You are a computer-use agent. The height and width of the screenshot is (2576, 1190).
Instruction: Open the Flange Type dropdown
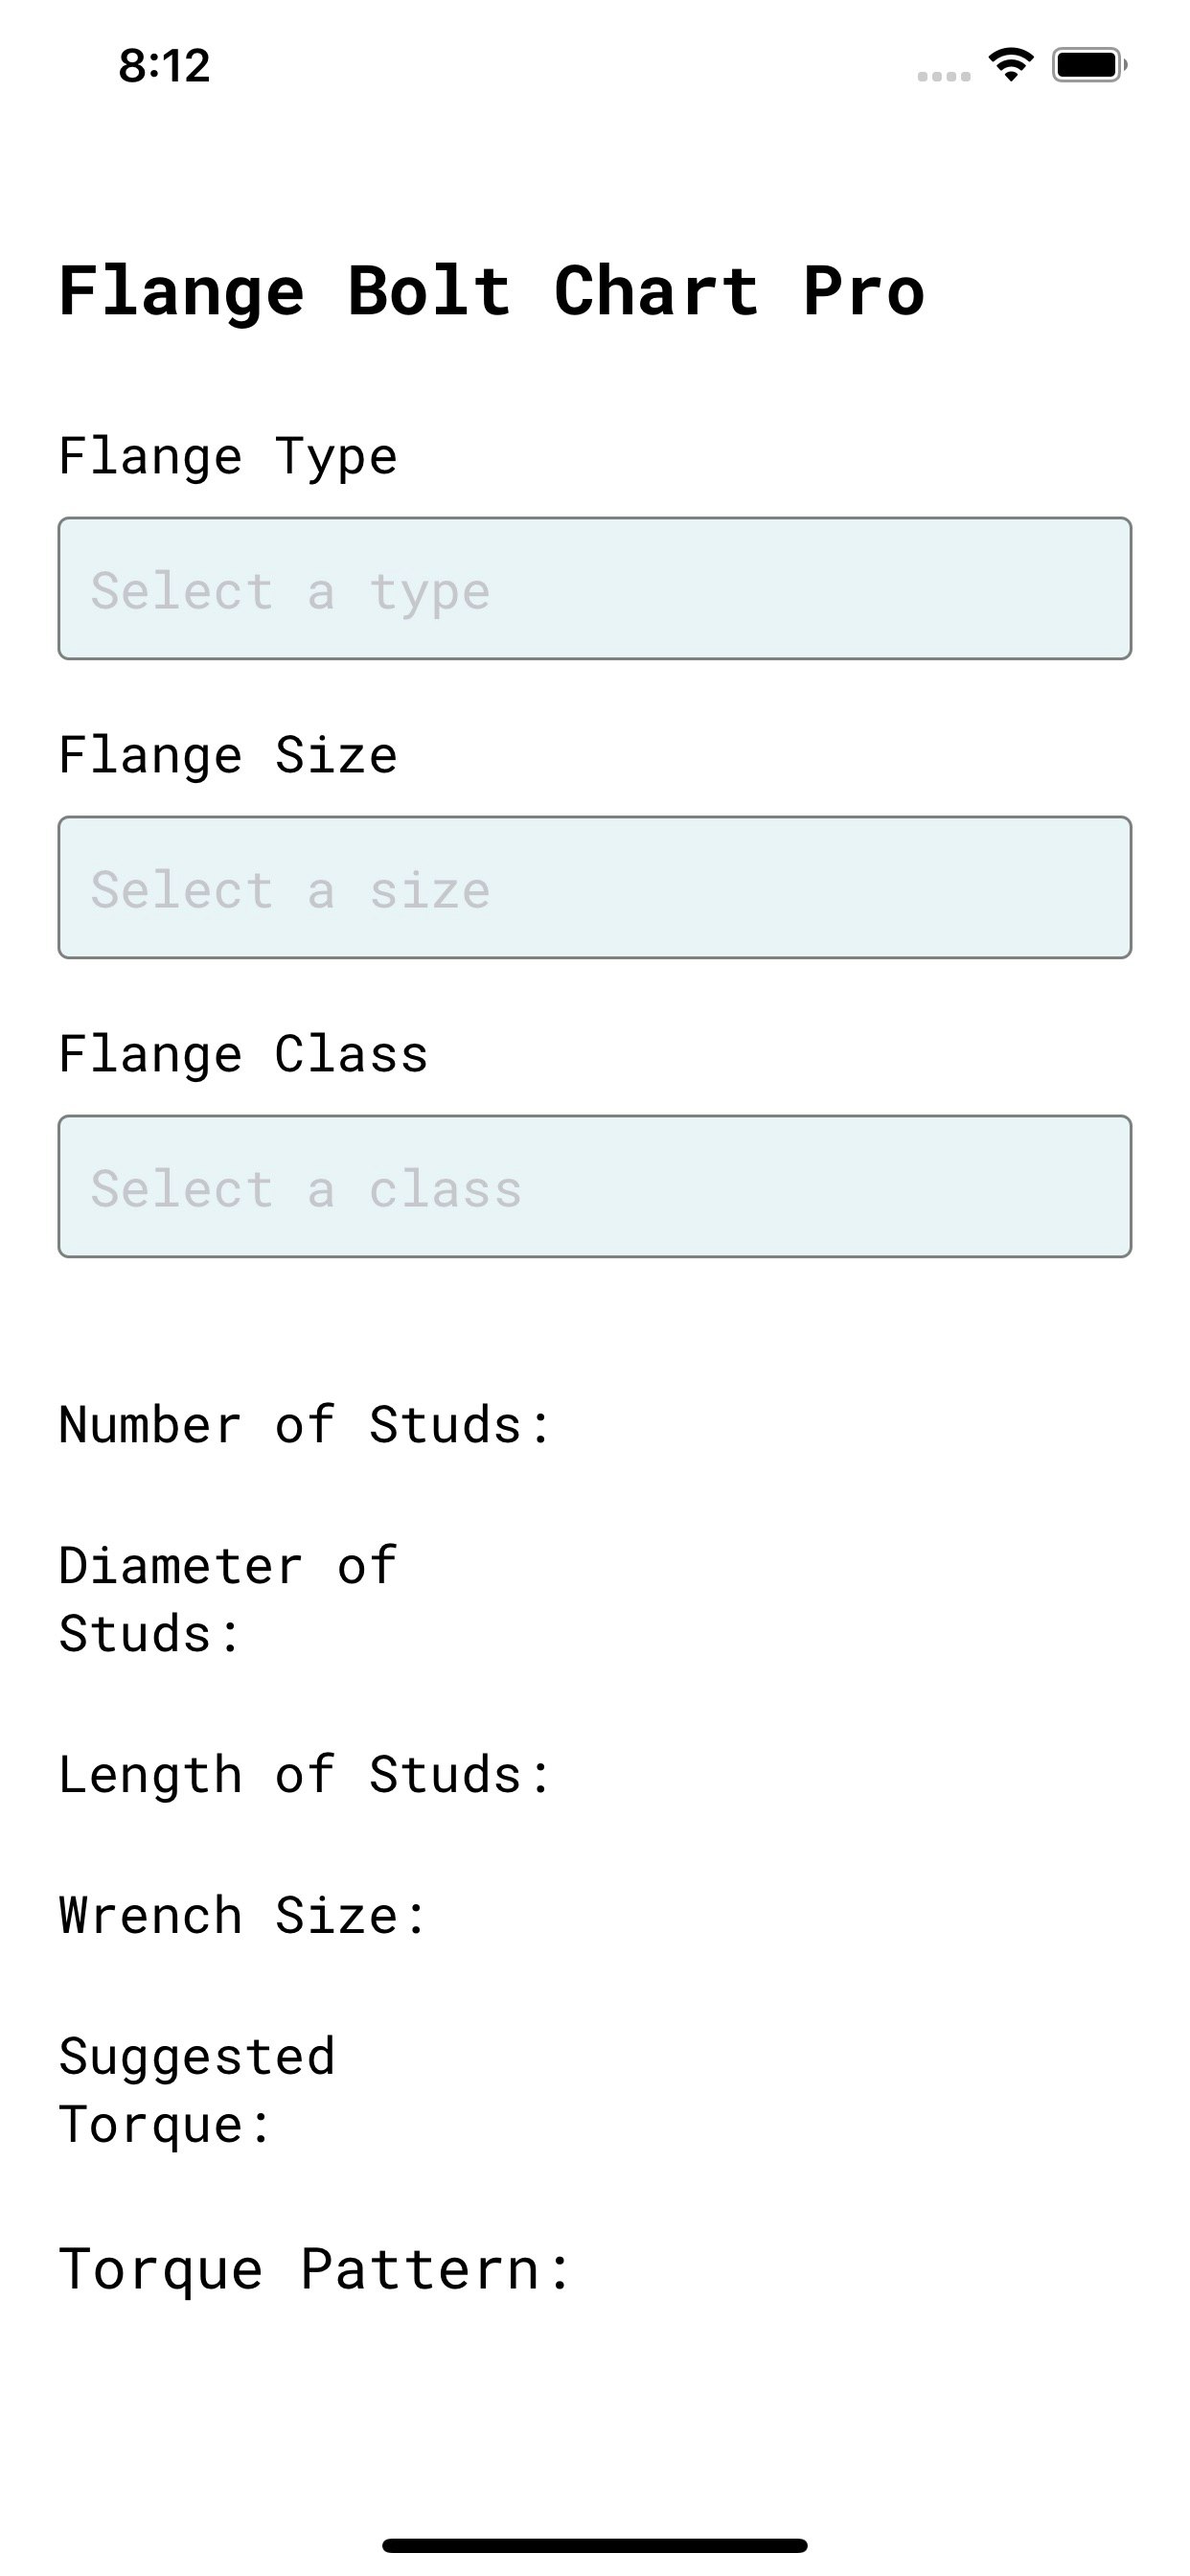(x=594, y=589)
